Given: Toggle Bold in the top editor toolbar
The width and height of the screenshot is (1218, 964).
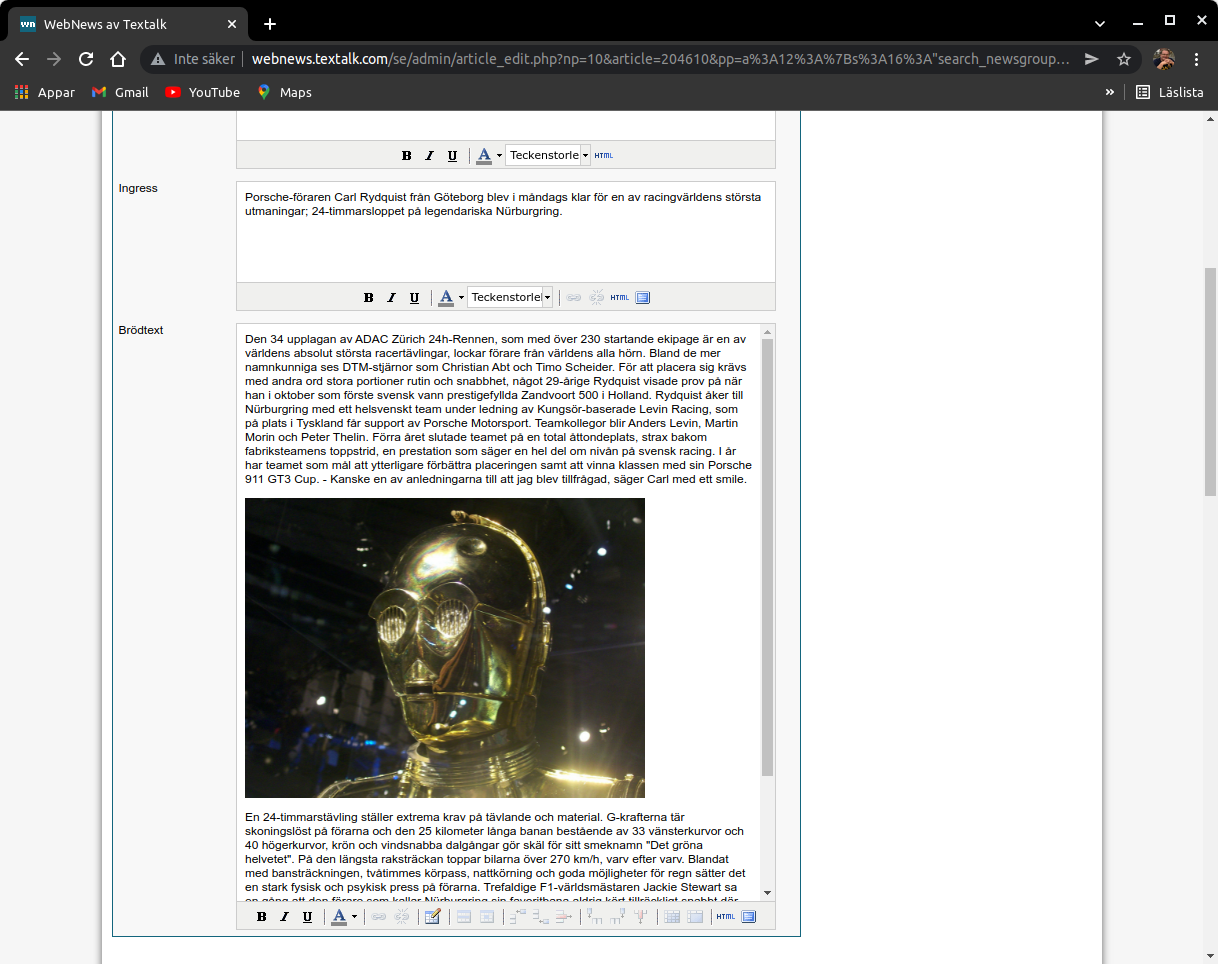Looking at the screenshot, I should tap(407, 155).
